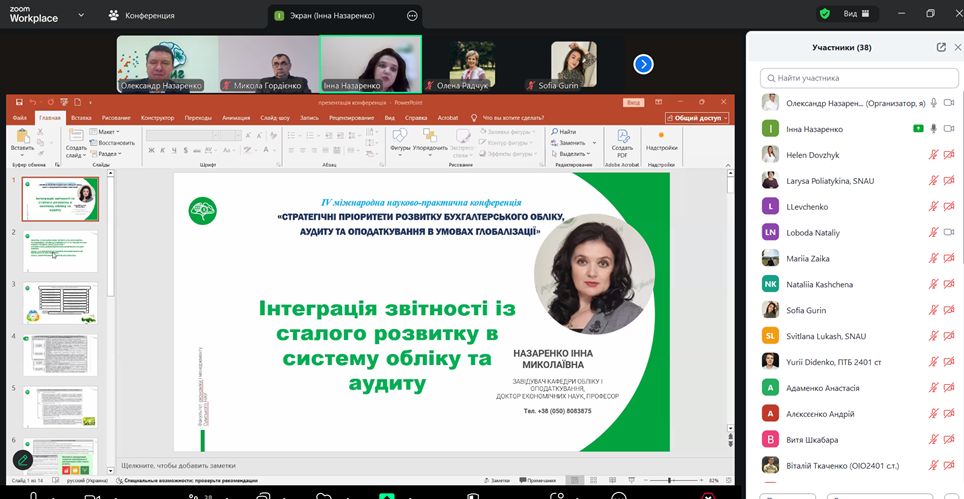Open the shared screen options (three dots)
Image resolution: width=964 pixels, height=499 pixels.
pos(412,16)
